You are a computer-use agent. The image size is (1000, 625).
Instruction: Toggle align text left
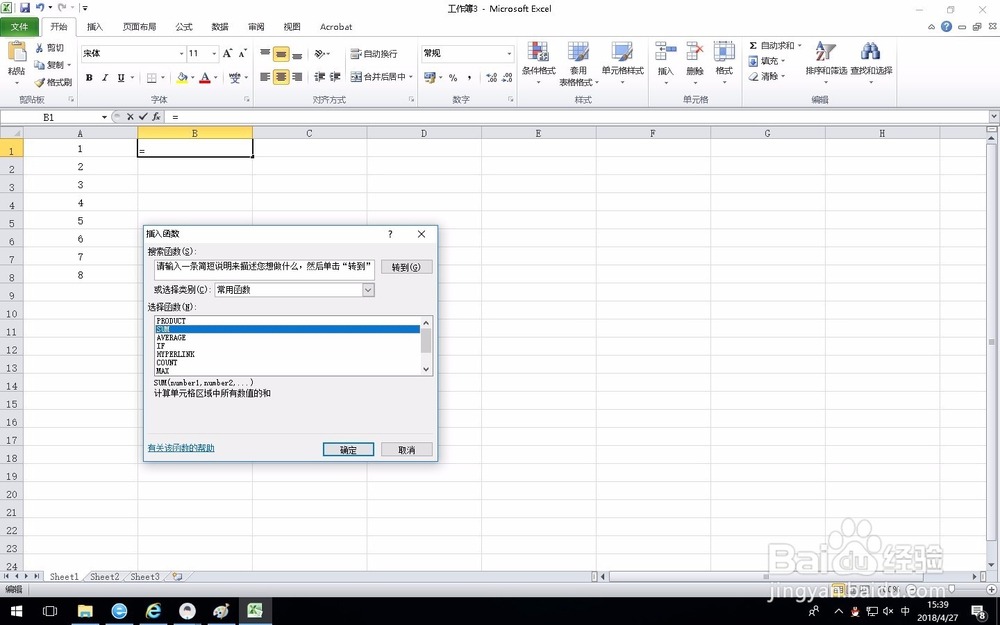(x=265, y=77)
